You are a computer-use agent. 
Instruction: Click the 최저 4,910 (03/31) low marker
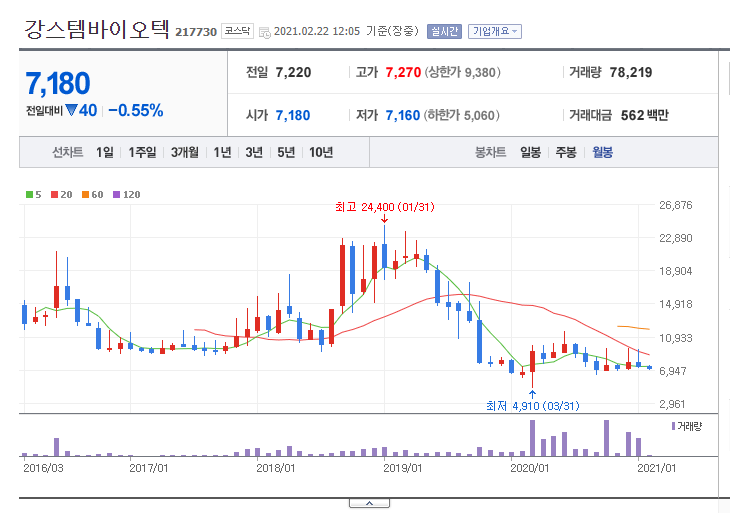533,406
